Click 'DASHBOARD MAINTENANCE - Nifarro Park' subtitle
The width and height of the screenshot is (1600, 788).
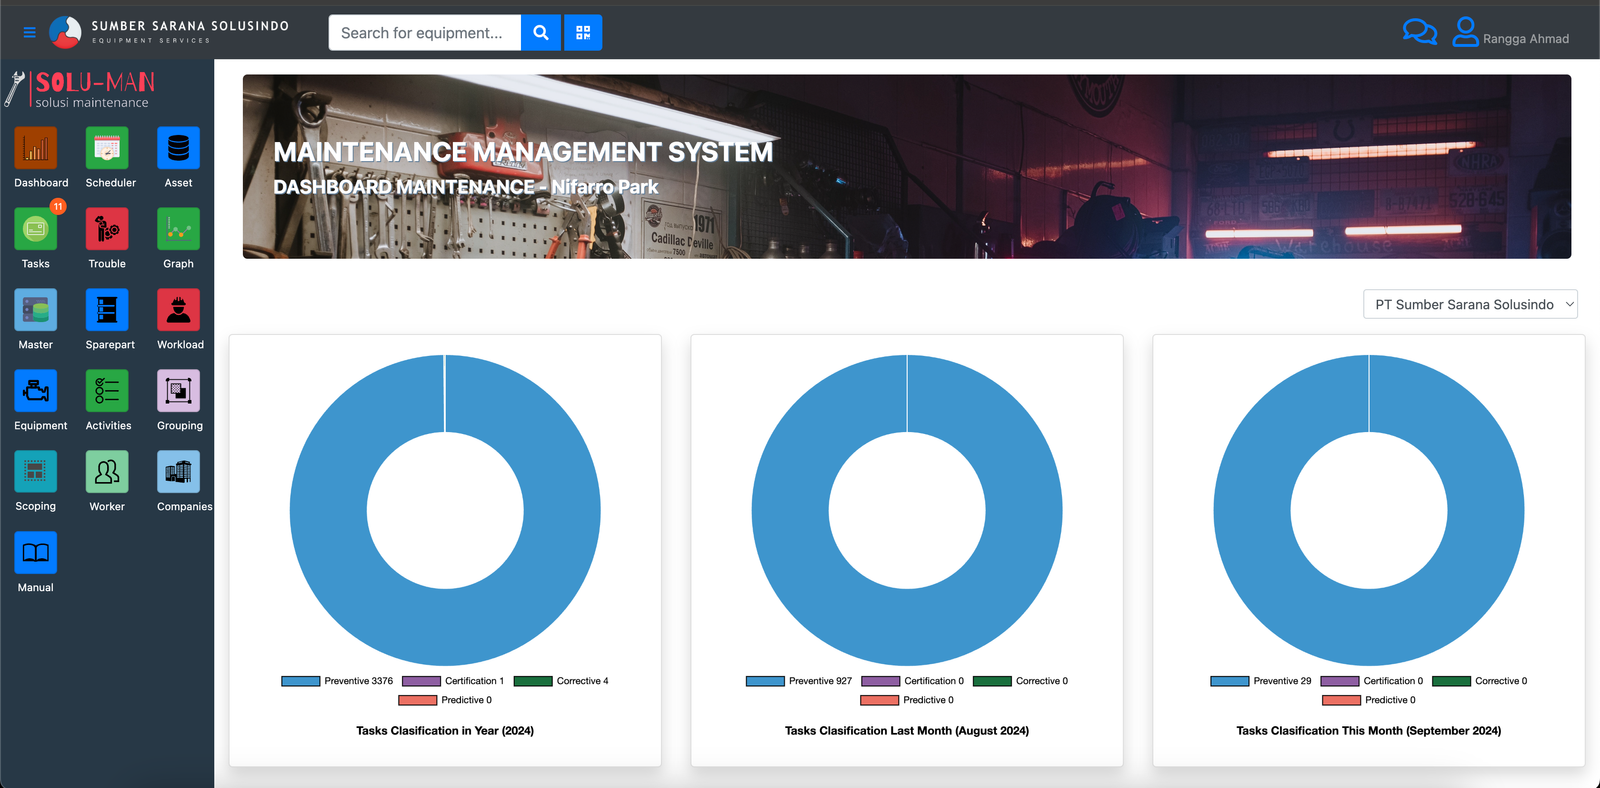466,187
